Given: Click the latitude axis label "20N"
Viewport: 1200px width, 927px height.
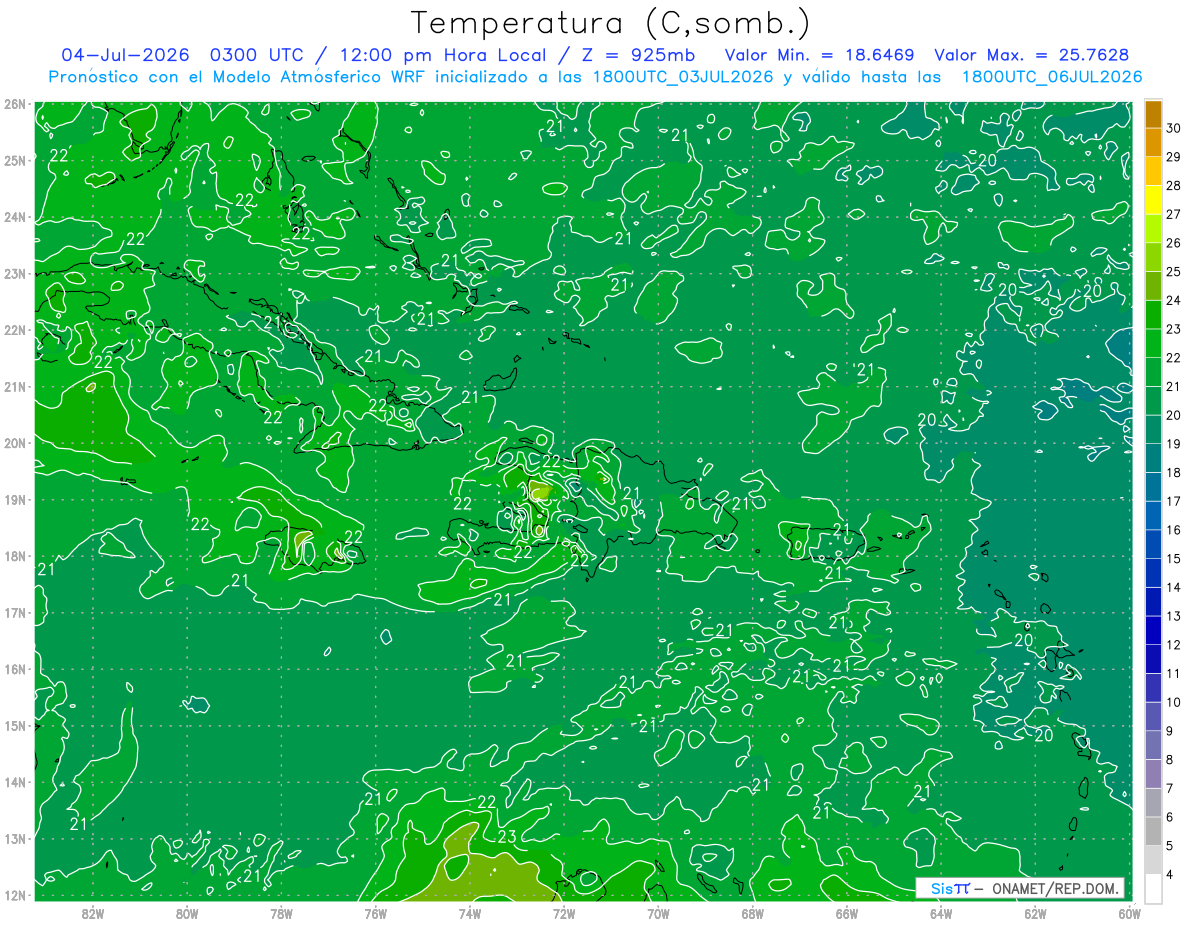Looking at the screenshot, I should pos(15,443).
